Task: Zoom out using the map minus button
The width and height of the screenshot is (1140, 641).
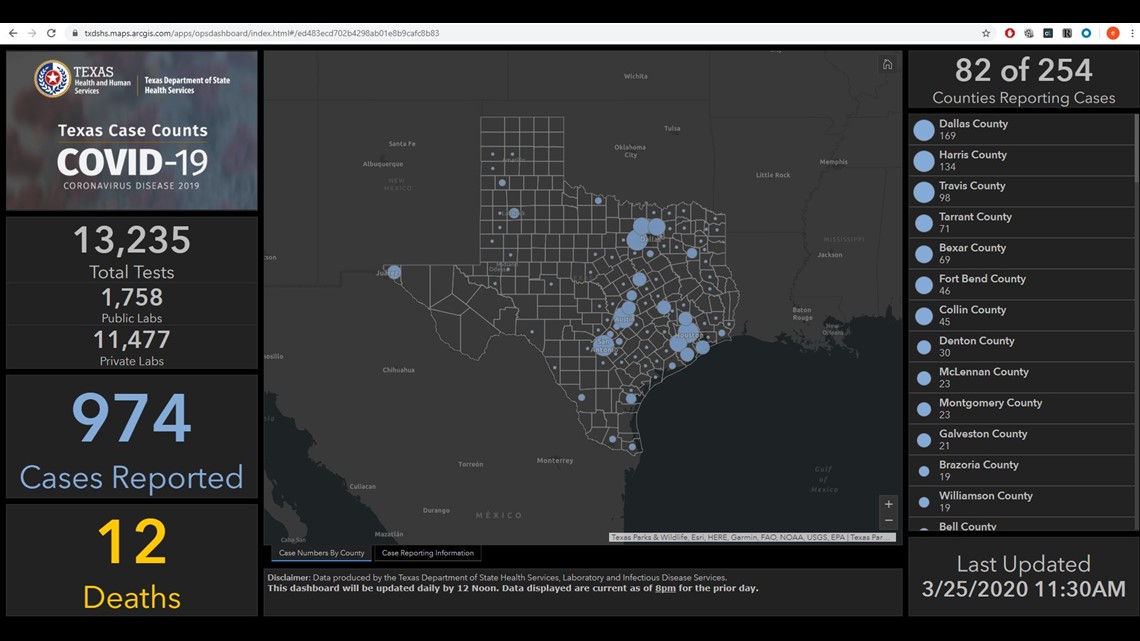Action: point(888,521)
